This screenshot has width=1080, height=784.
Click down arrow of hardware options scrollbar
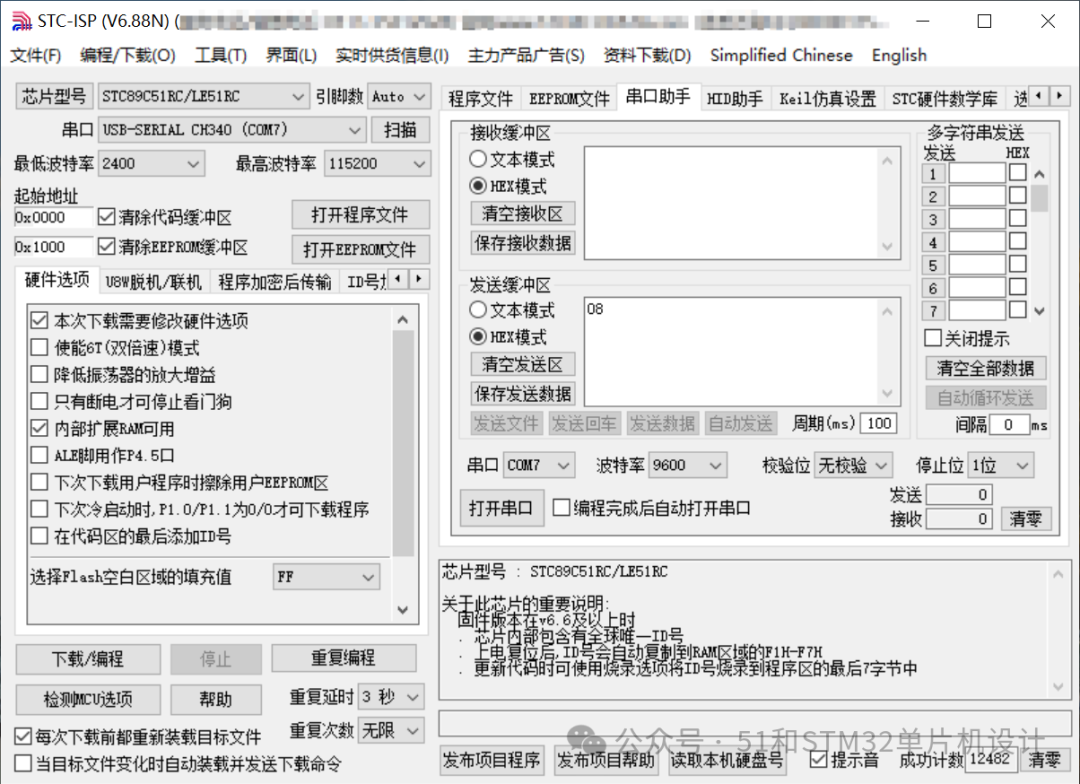tap(403, 610)
